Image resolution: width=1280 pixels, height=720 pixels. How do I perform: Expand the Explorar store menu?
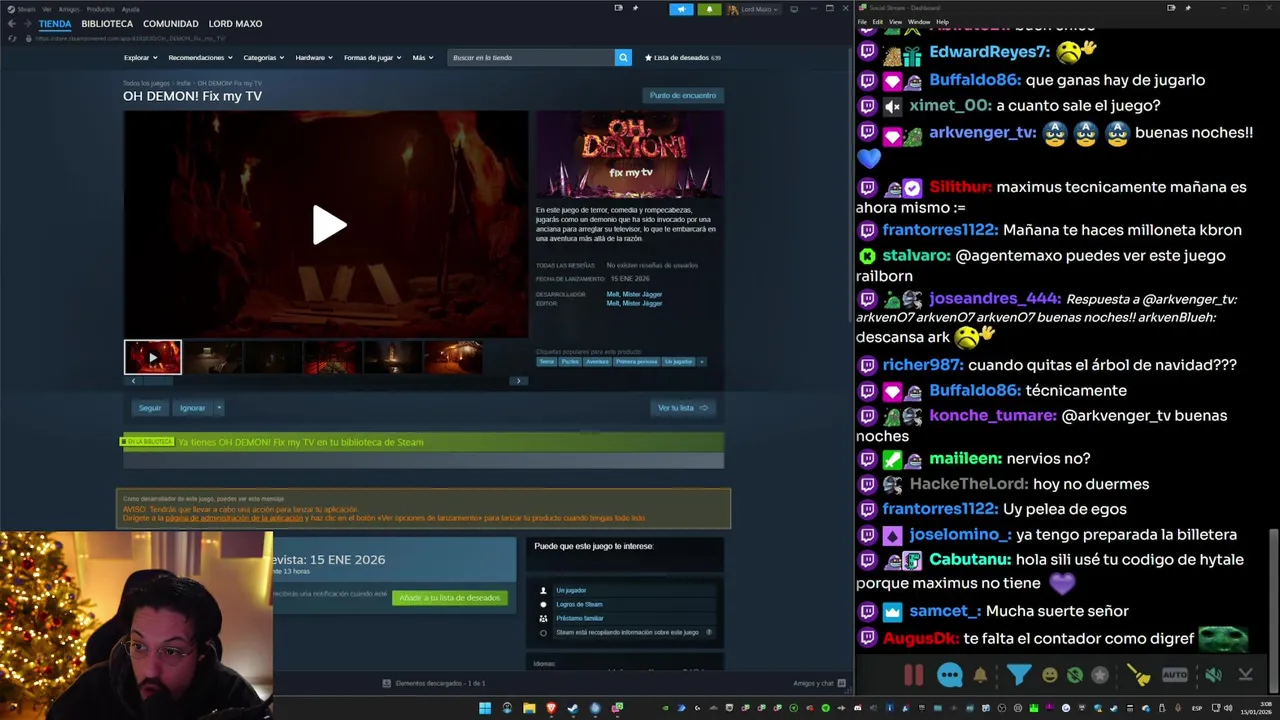click(140, 58)
